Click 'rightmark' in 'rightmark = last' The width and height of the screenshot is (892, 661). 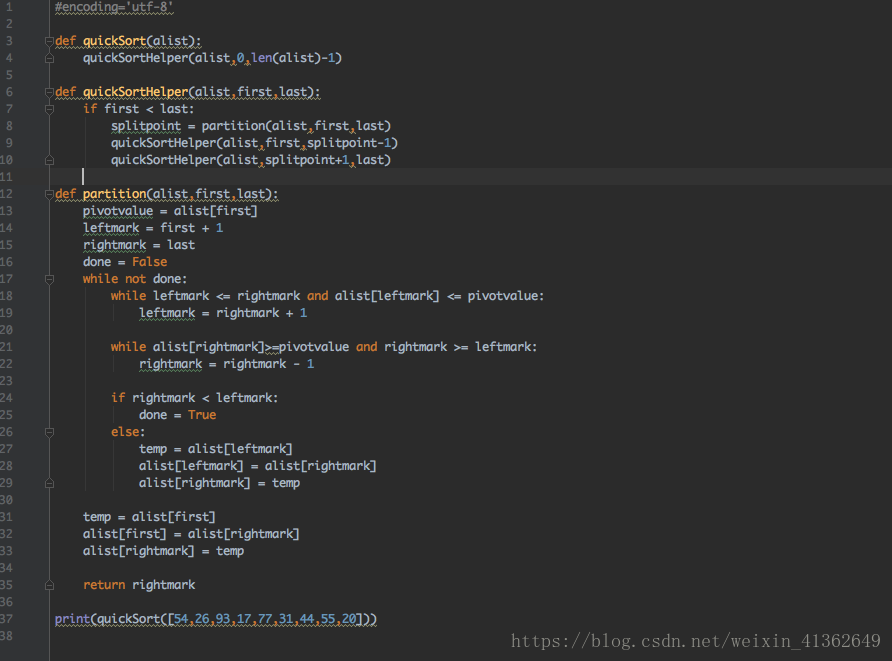pos(114,245)
